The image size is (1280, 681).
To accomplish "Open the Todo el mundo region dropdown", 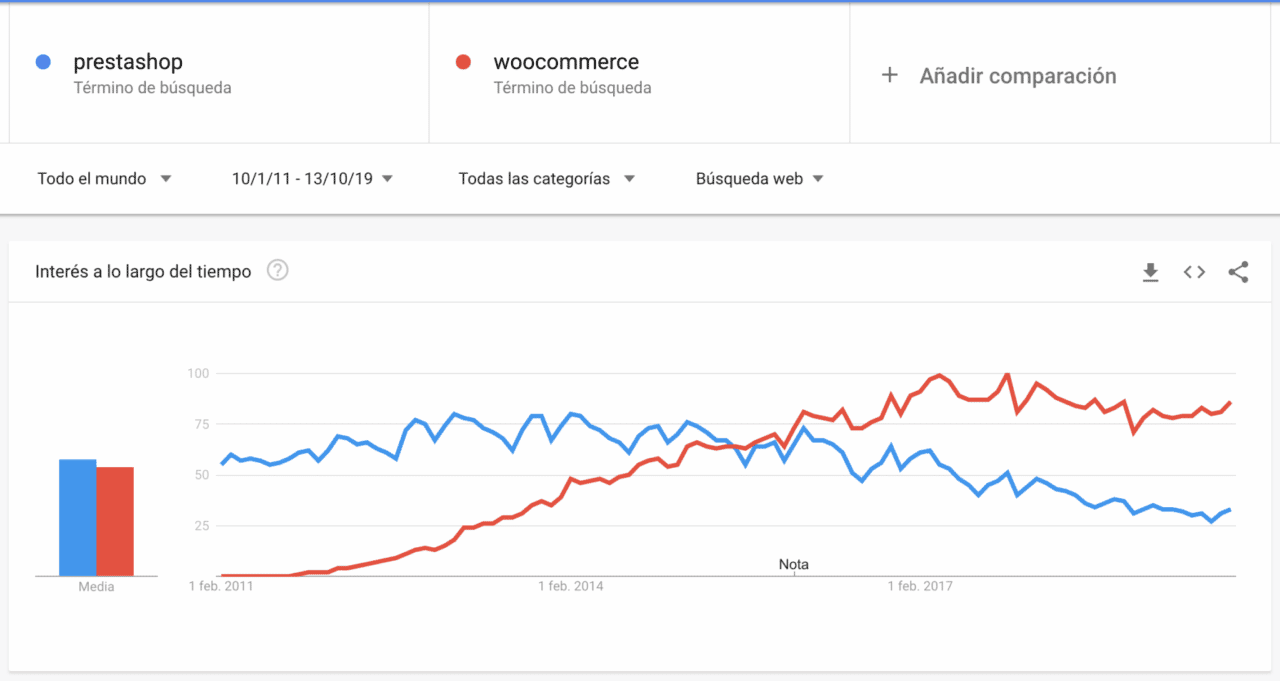I will [x=105, y=179].
